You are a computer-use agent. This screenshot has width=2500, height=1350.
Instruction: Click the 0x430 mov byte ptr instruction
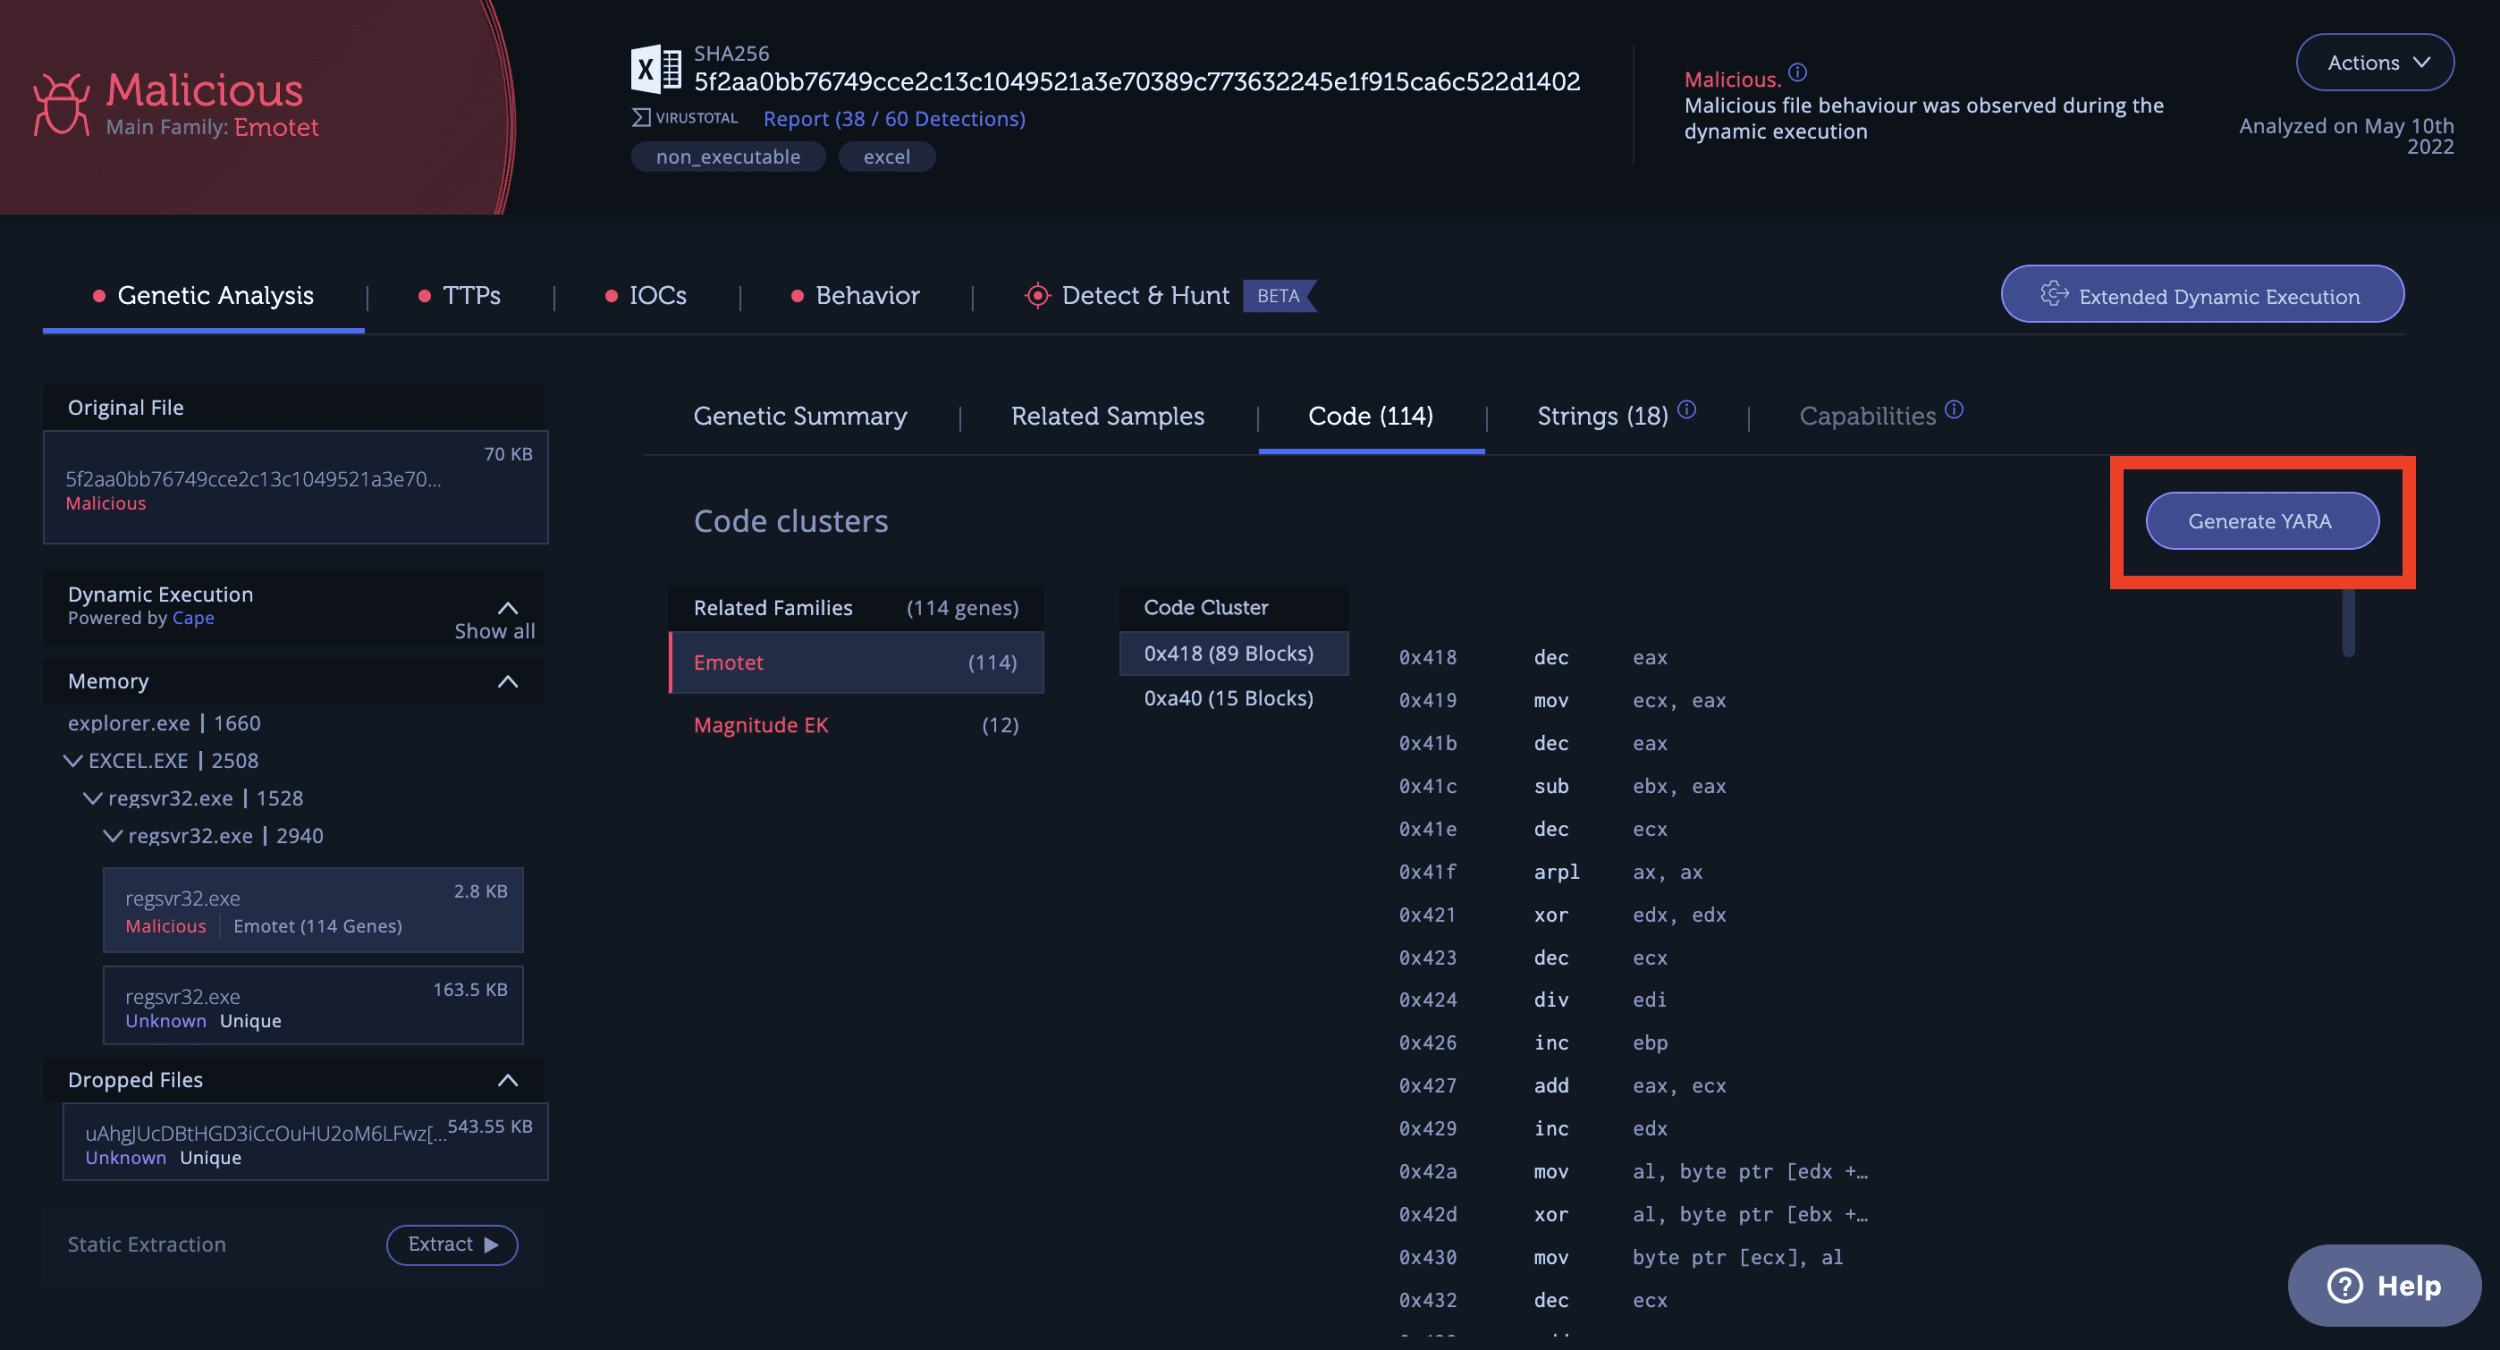click(x=1620, y=1257)
